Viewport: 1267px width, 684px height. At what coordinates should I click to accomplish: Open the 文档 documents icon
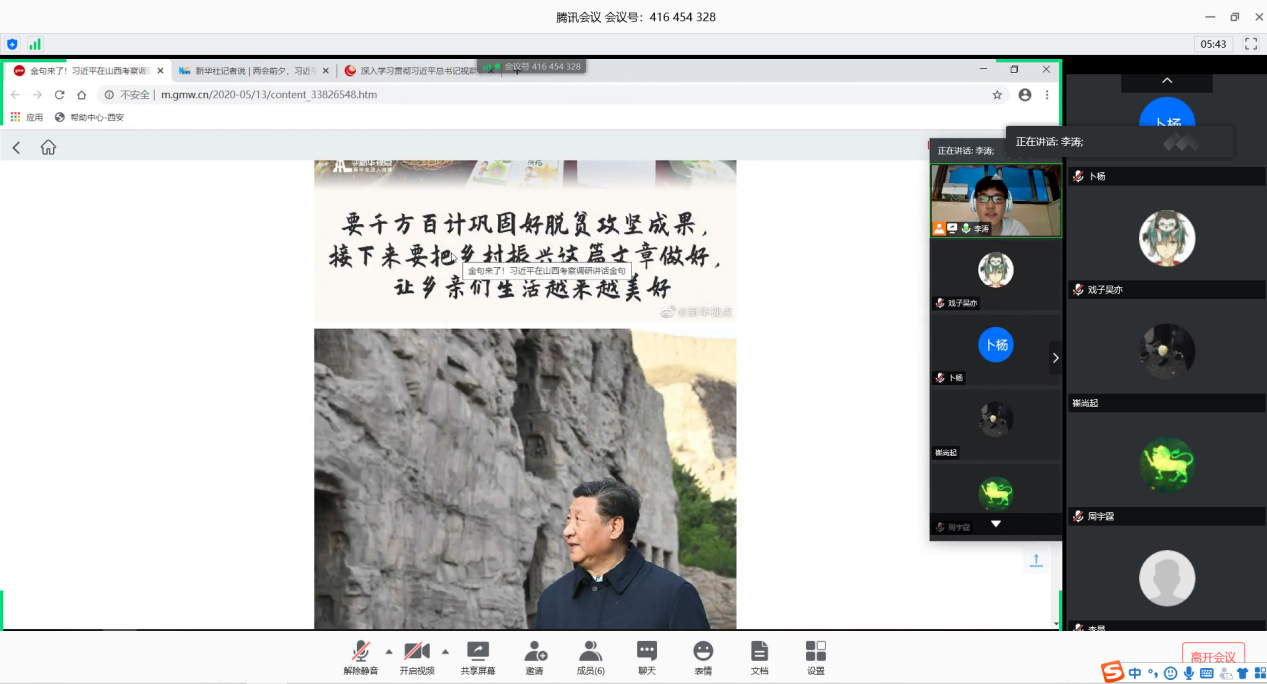point(759,652)
